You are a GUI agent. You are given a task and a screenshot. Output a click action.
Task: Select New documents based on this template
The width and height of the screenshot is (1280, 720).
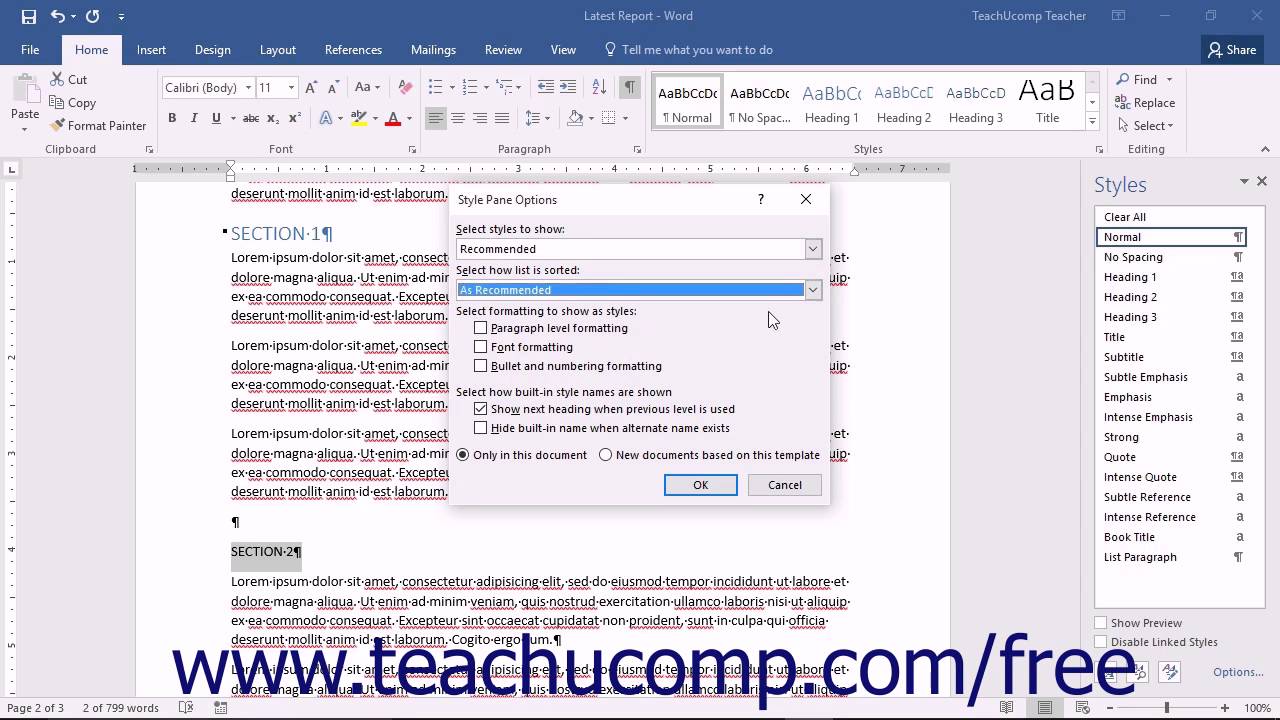pos(605,455)
